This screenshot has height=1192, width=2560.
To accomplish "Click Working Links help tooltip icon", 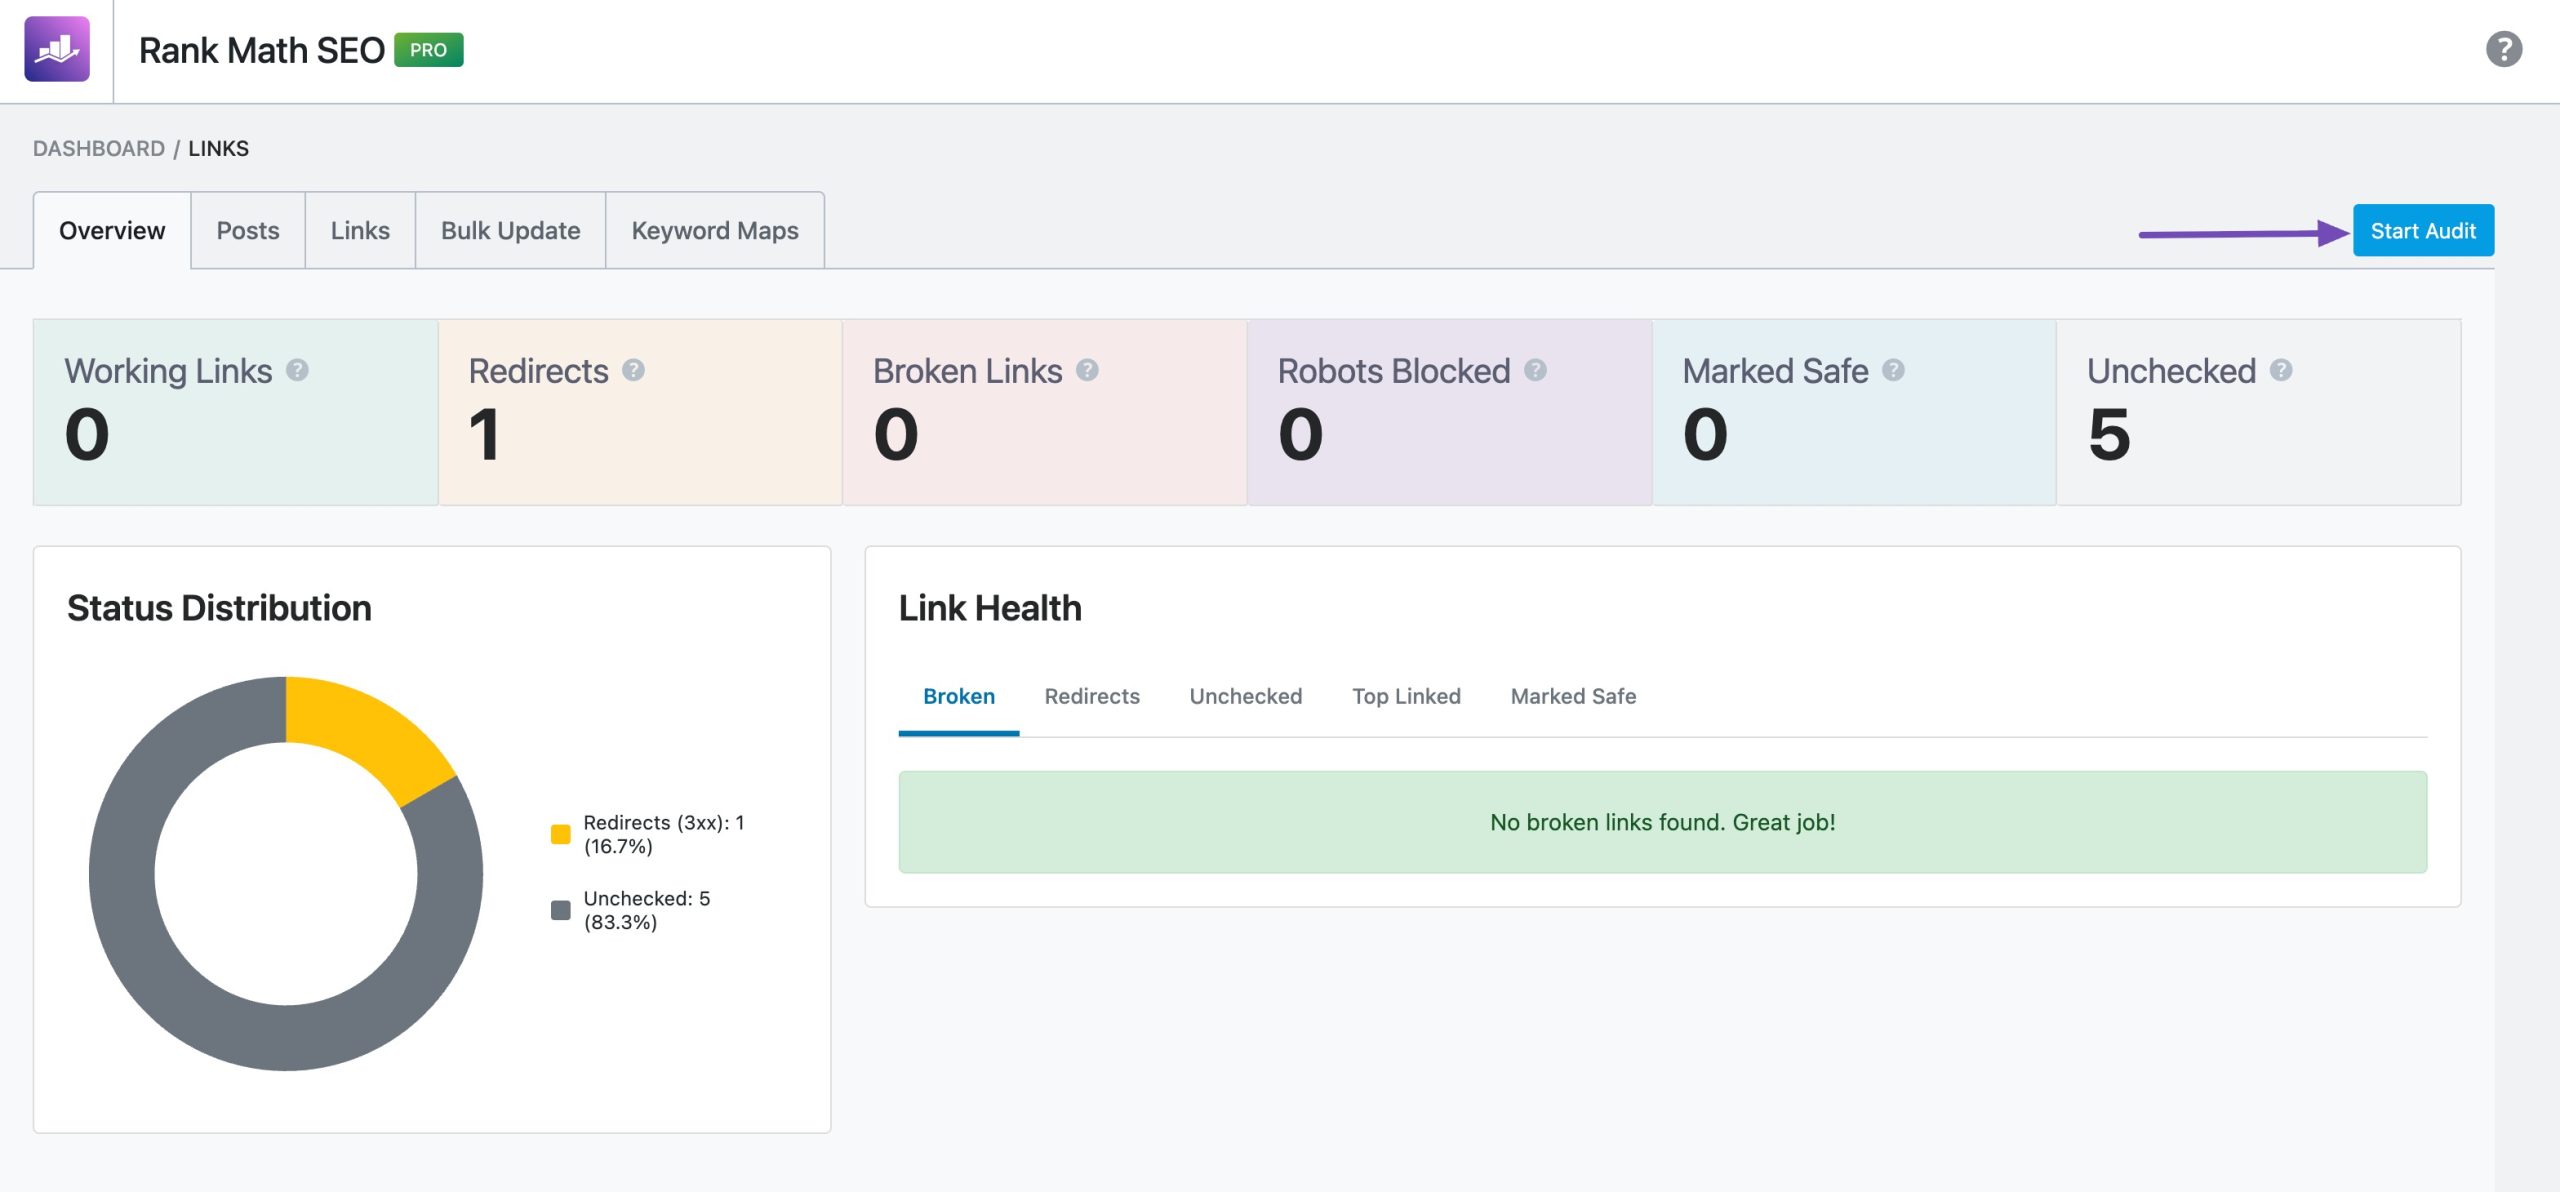I will click(x=297, y=370).
